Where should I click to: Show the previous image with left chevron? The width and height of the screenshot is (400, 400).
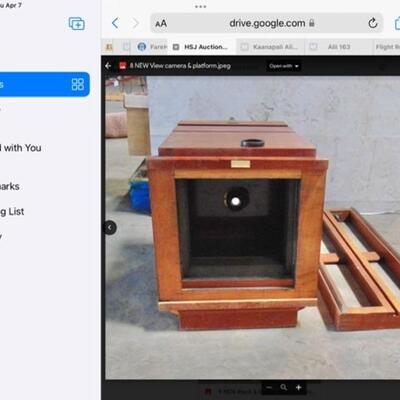[x=110, y=228]
